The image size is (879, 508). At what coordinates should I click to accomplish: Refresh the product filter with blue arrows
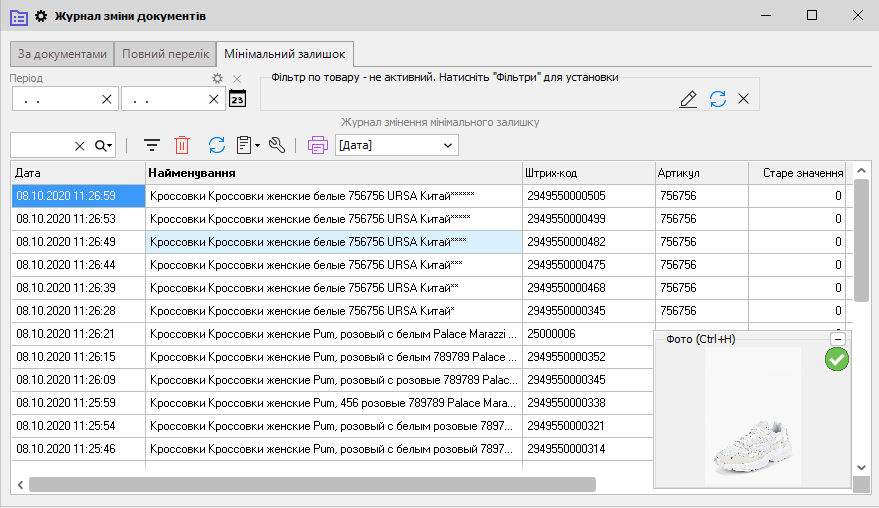click(x=717, y=98)
